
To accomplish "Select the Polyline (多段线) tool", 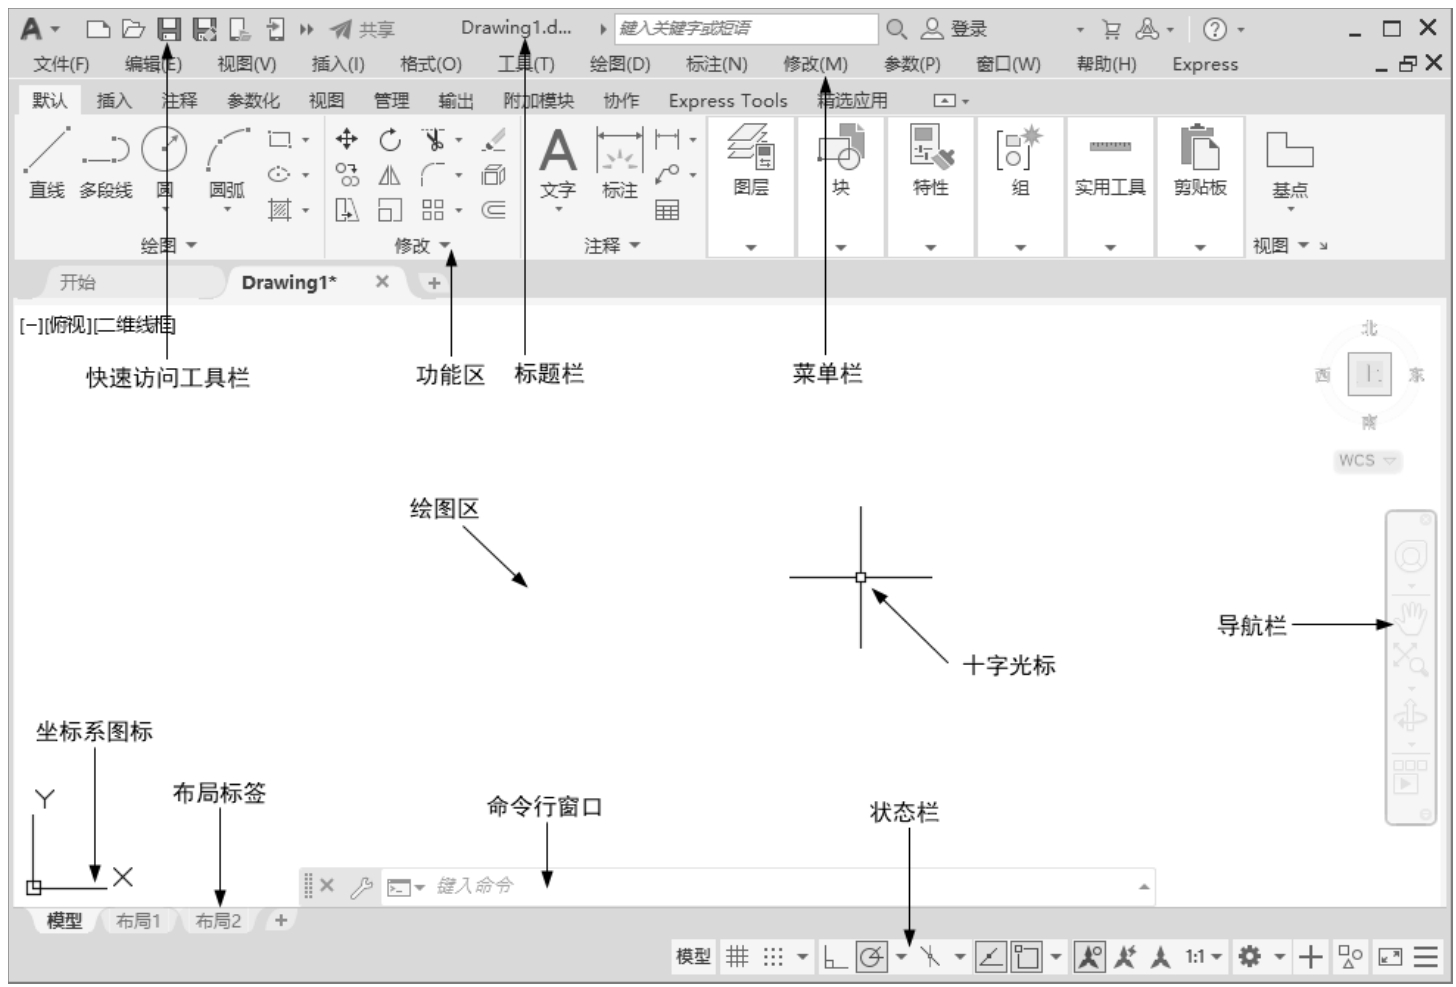I will point(106,160).
